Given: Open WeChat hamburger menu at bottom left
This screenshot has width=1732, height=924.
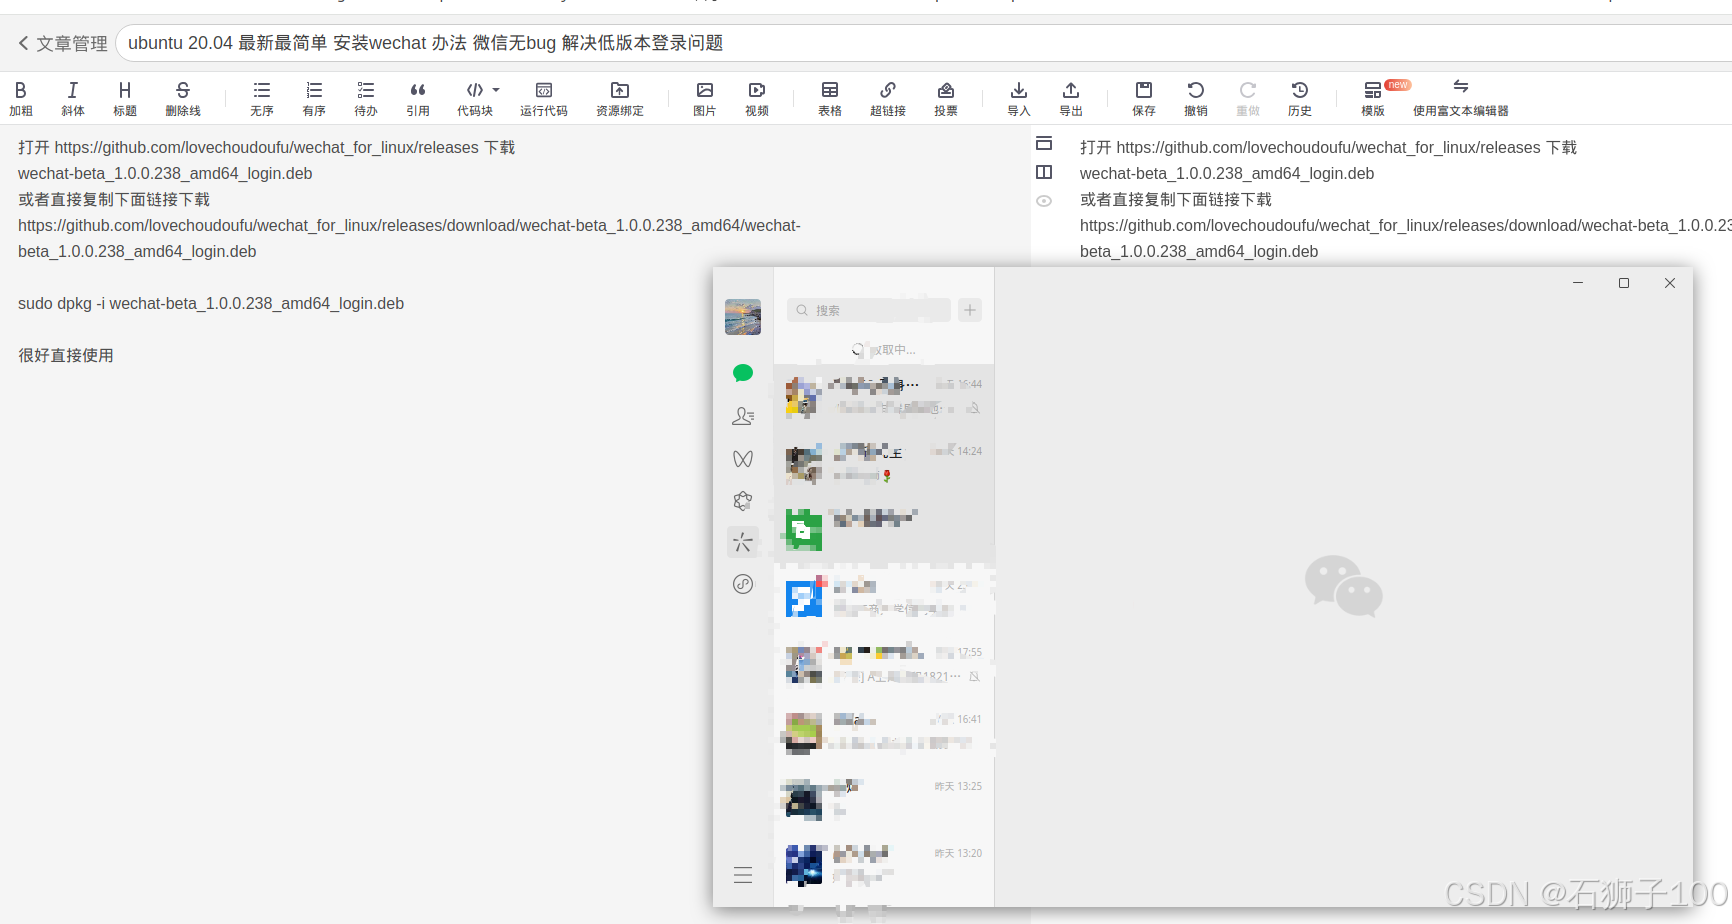Looking at the screenshot, I should pos(743,874).
